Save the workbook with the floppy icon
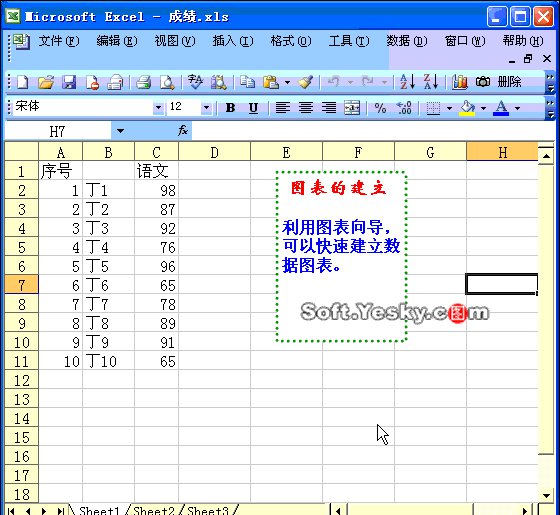Viewport: 560px width, 515px height. pyautogui.click(x=69, y=82)
